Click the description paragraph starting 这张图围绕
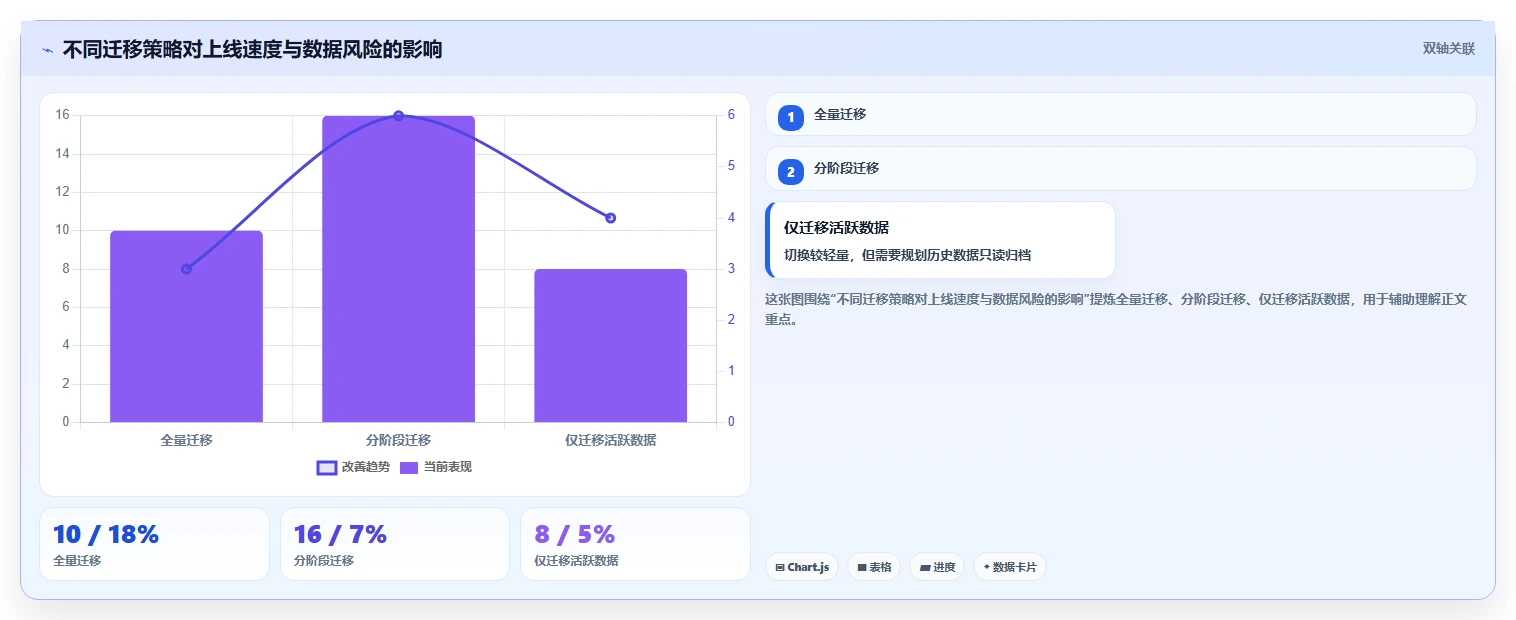 1115,309
